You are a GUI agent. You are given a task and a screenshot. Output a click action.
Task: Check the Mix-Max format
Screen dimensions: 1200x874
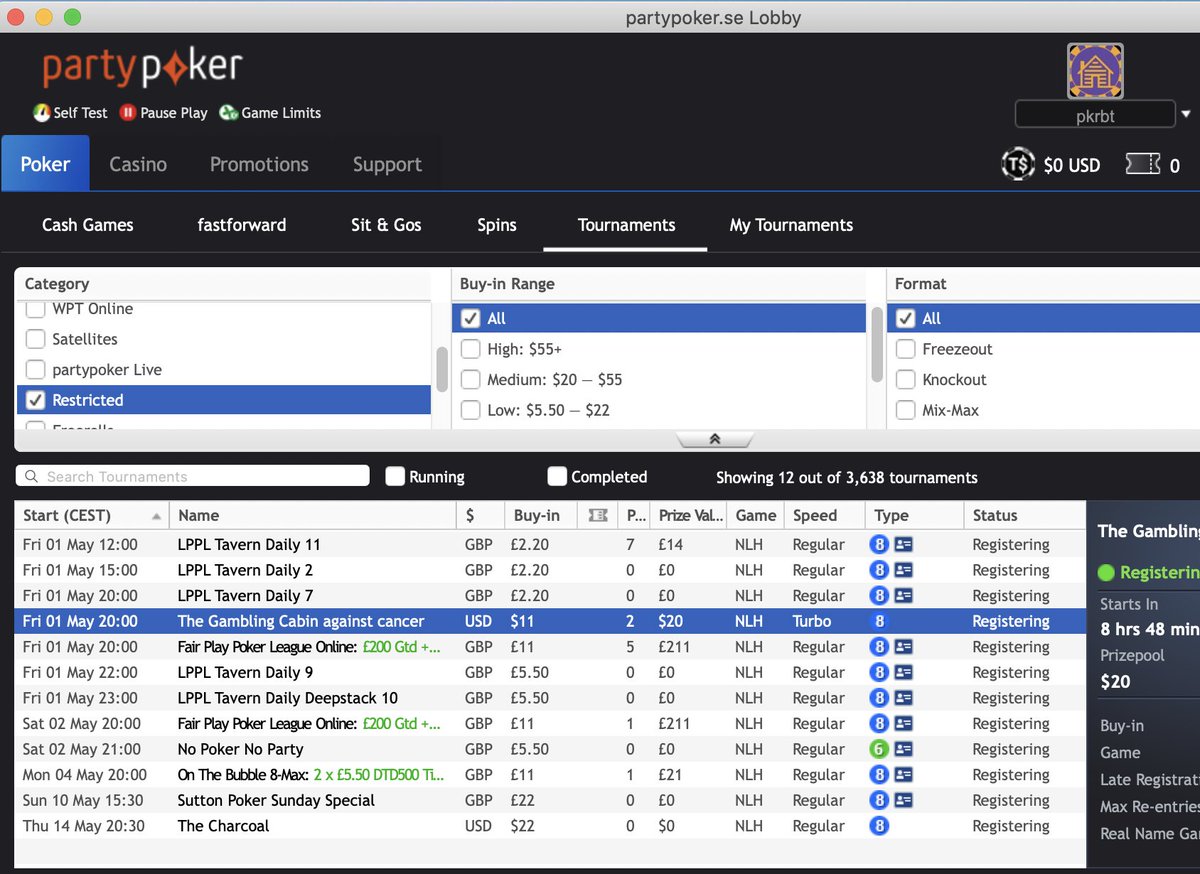[x=905, y=410]
